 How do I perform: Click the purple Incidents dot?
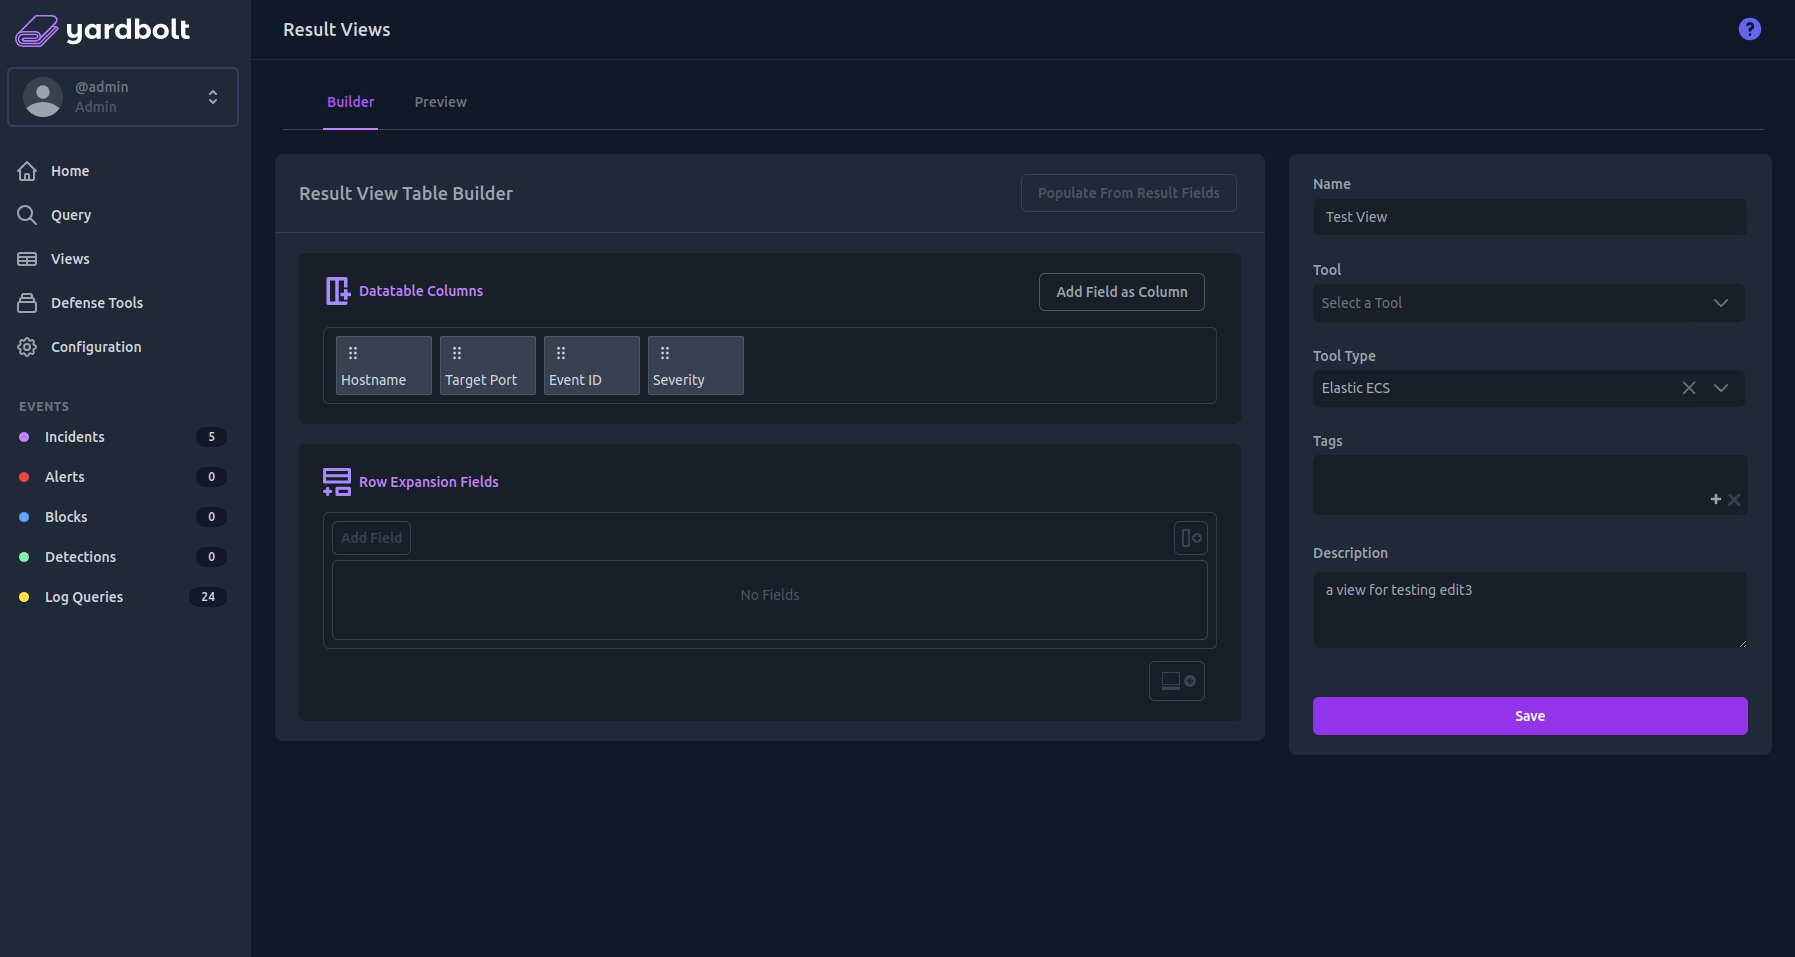click(x=24, y=437)
